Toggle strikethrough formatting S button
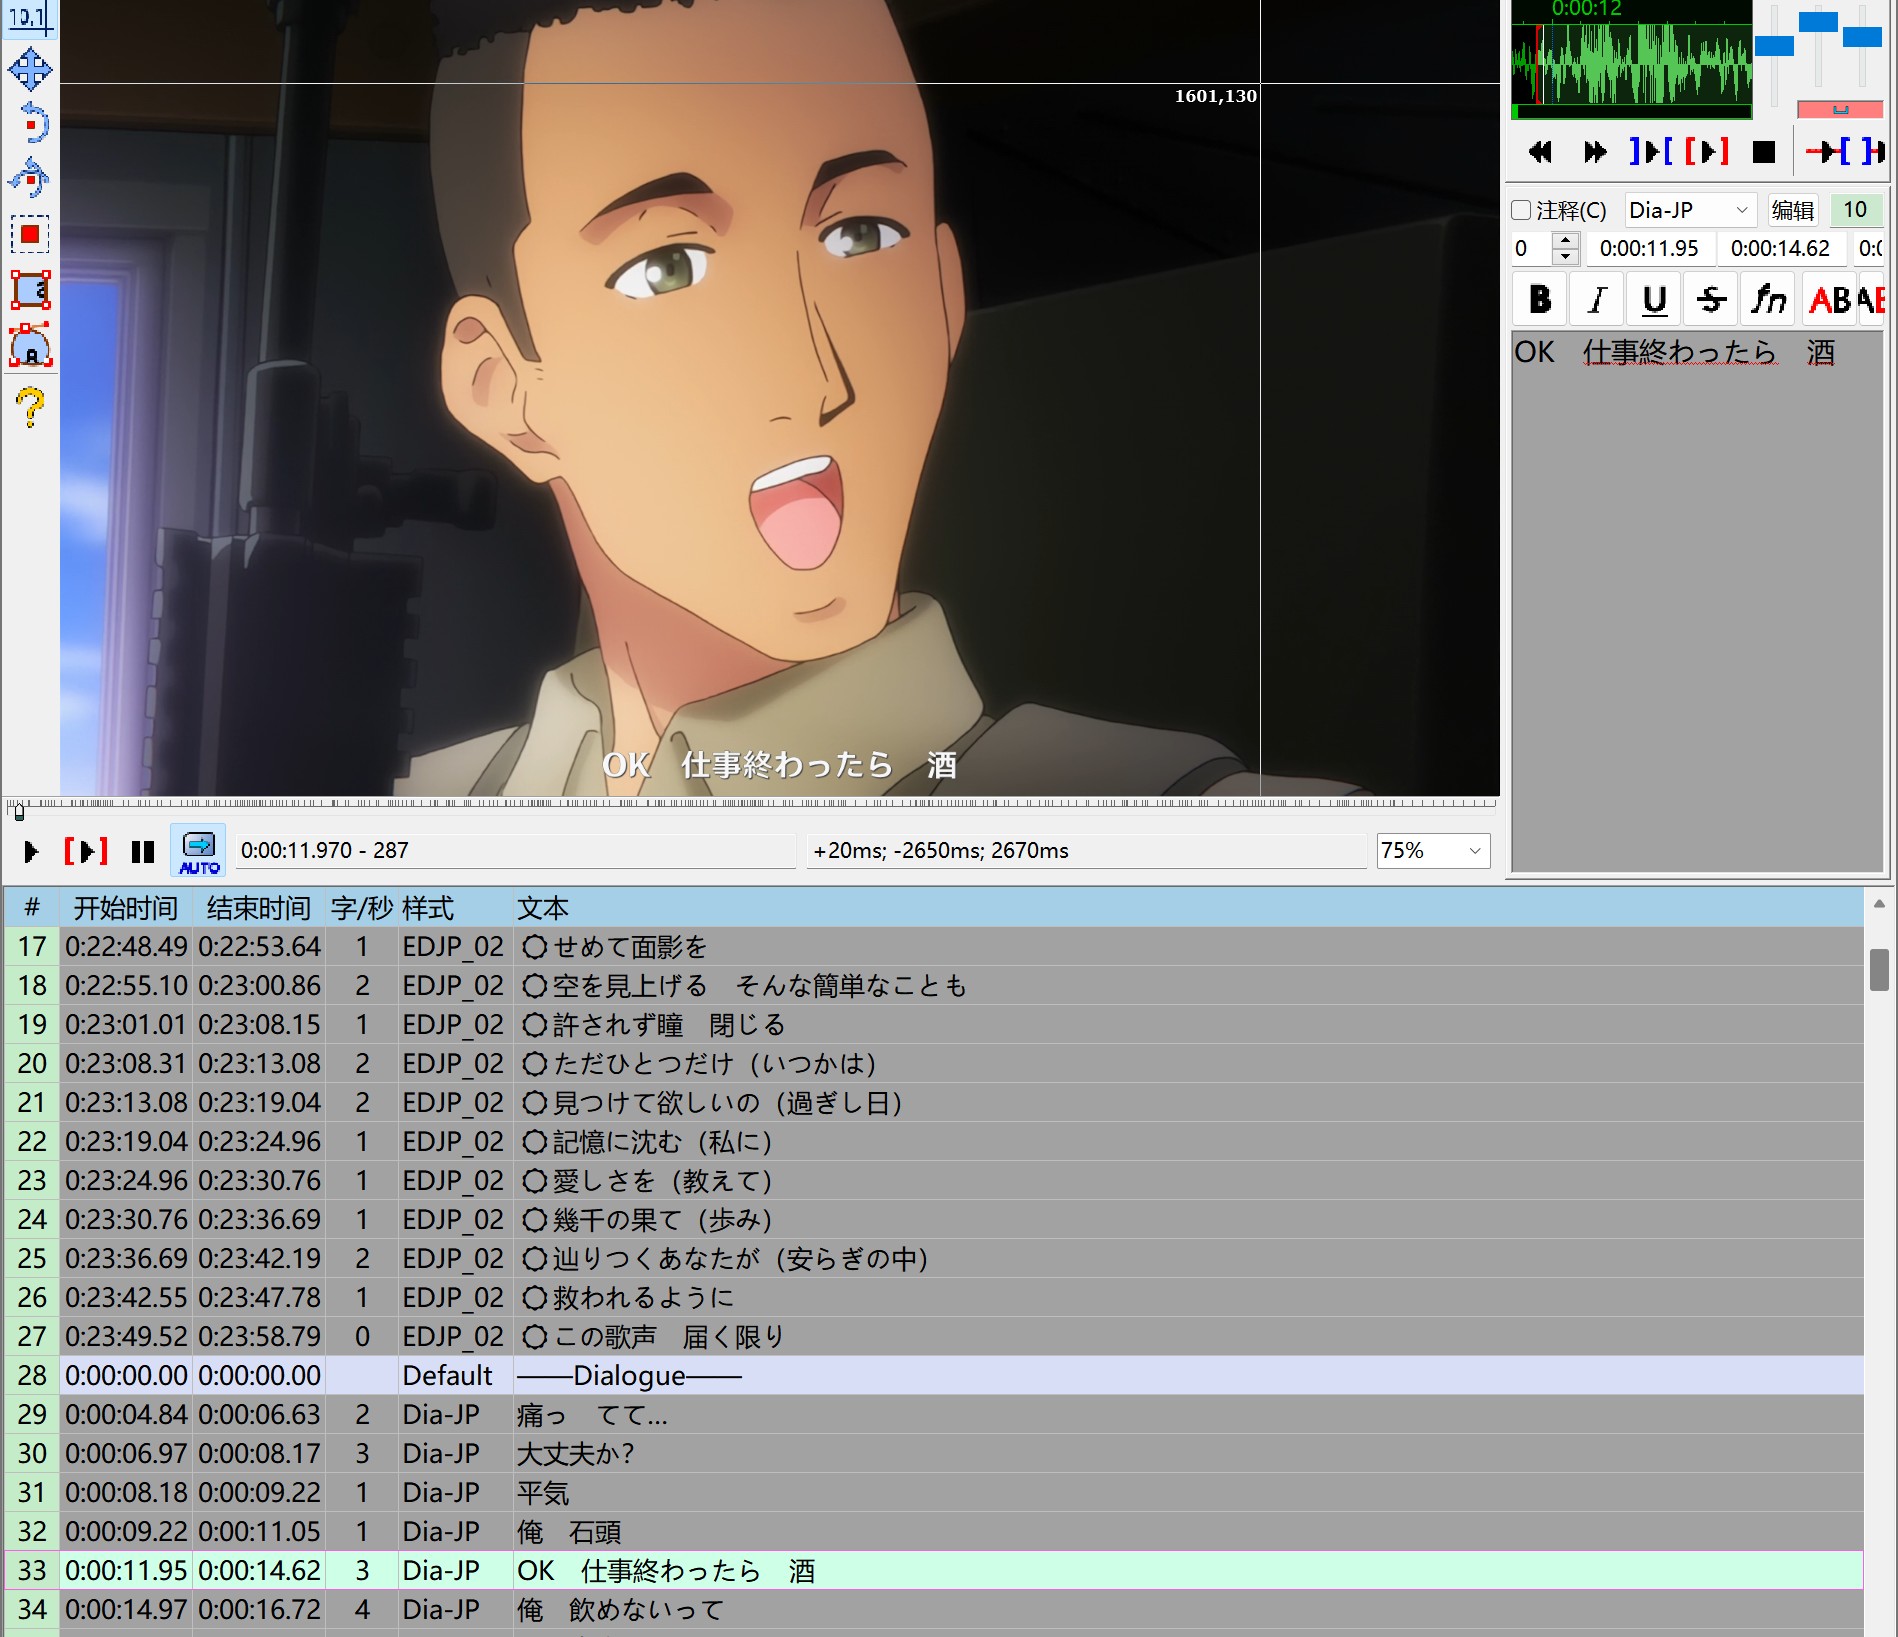Image resolution: width=1898 pixels, height=1637 pixels. pos(1711,299)
